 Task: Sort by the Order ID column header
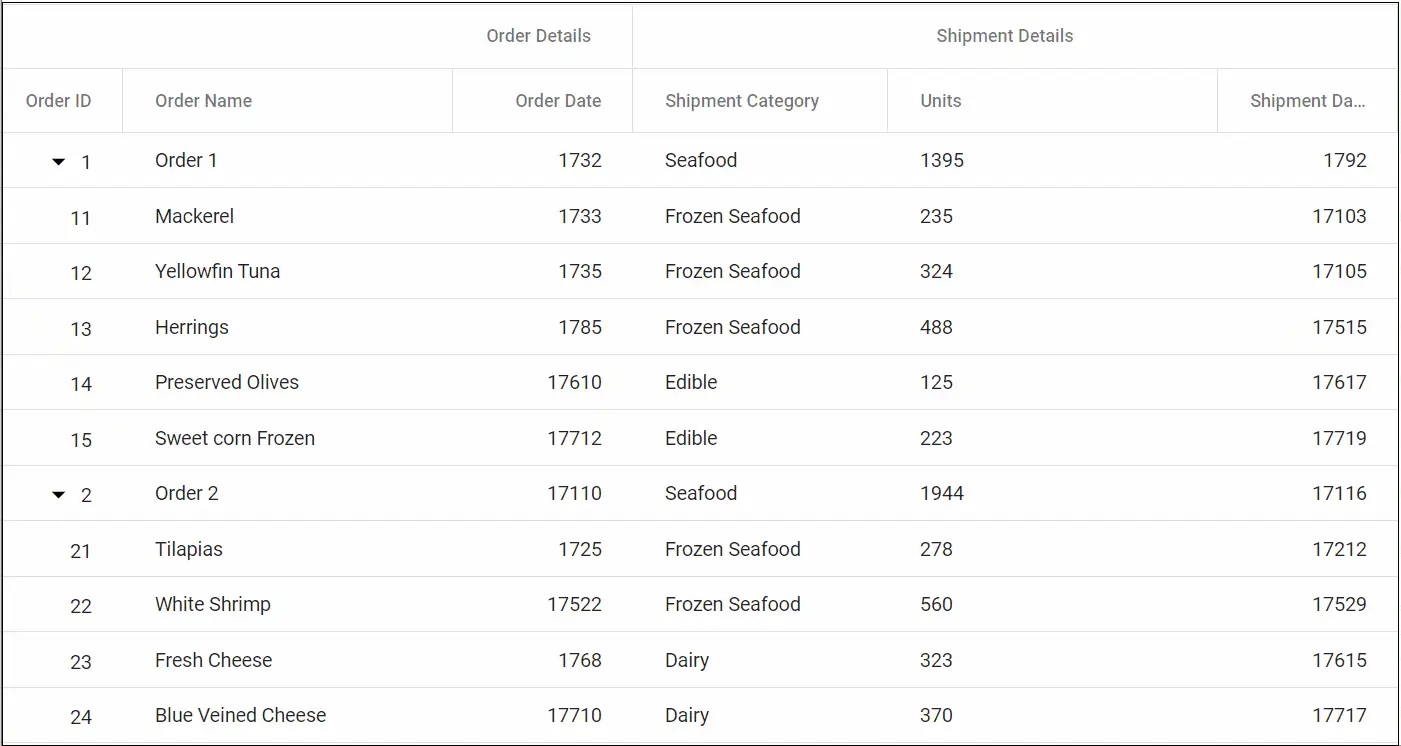pos(59,100)
